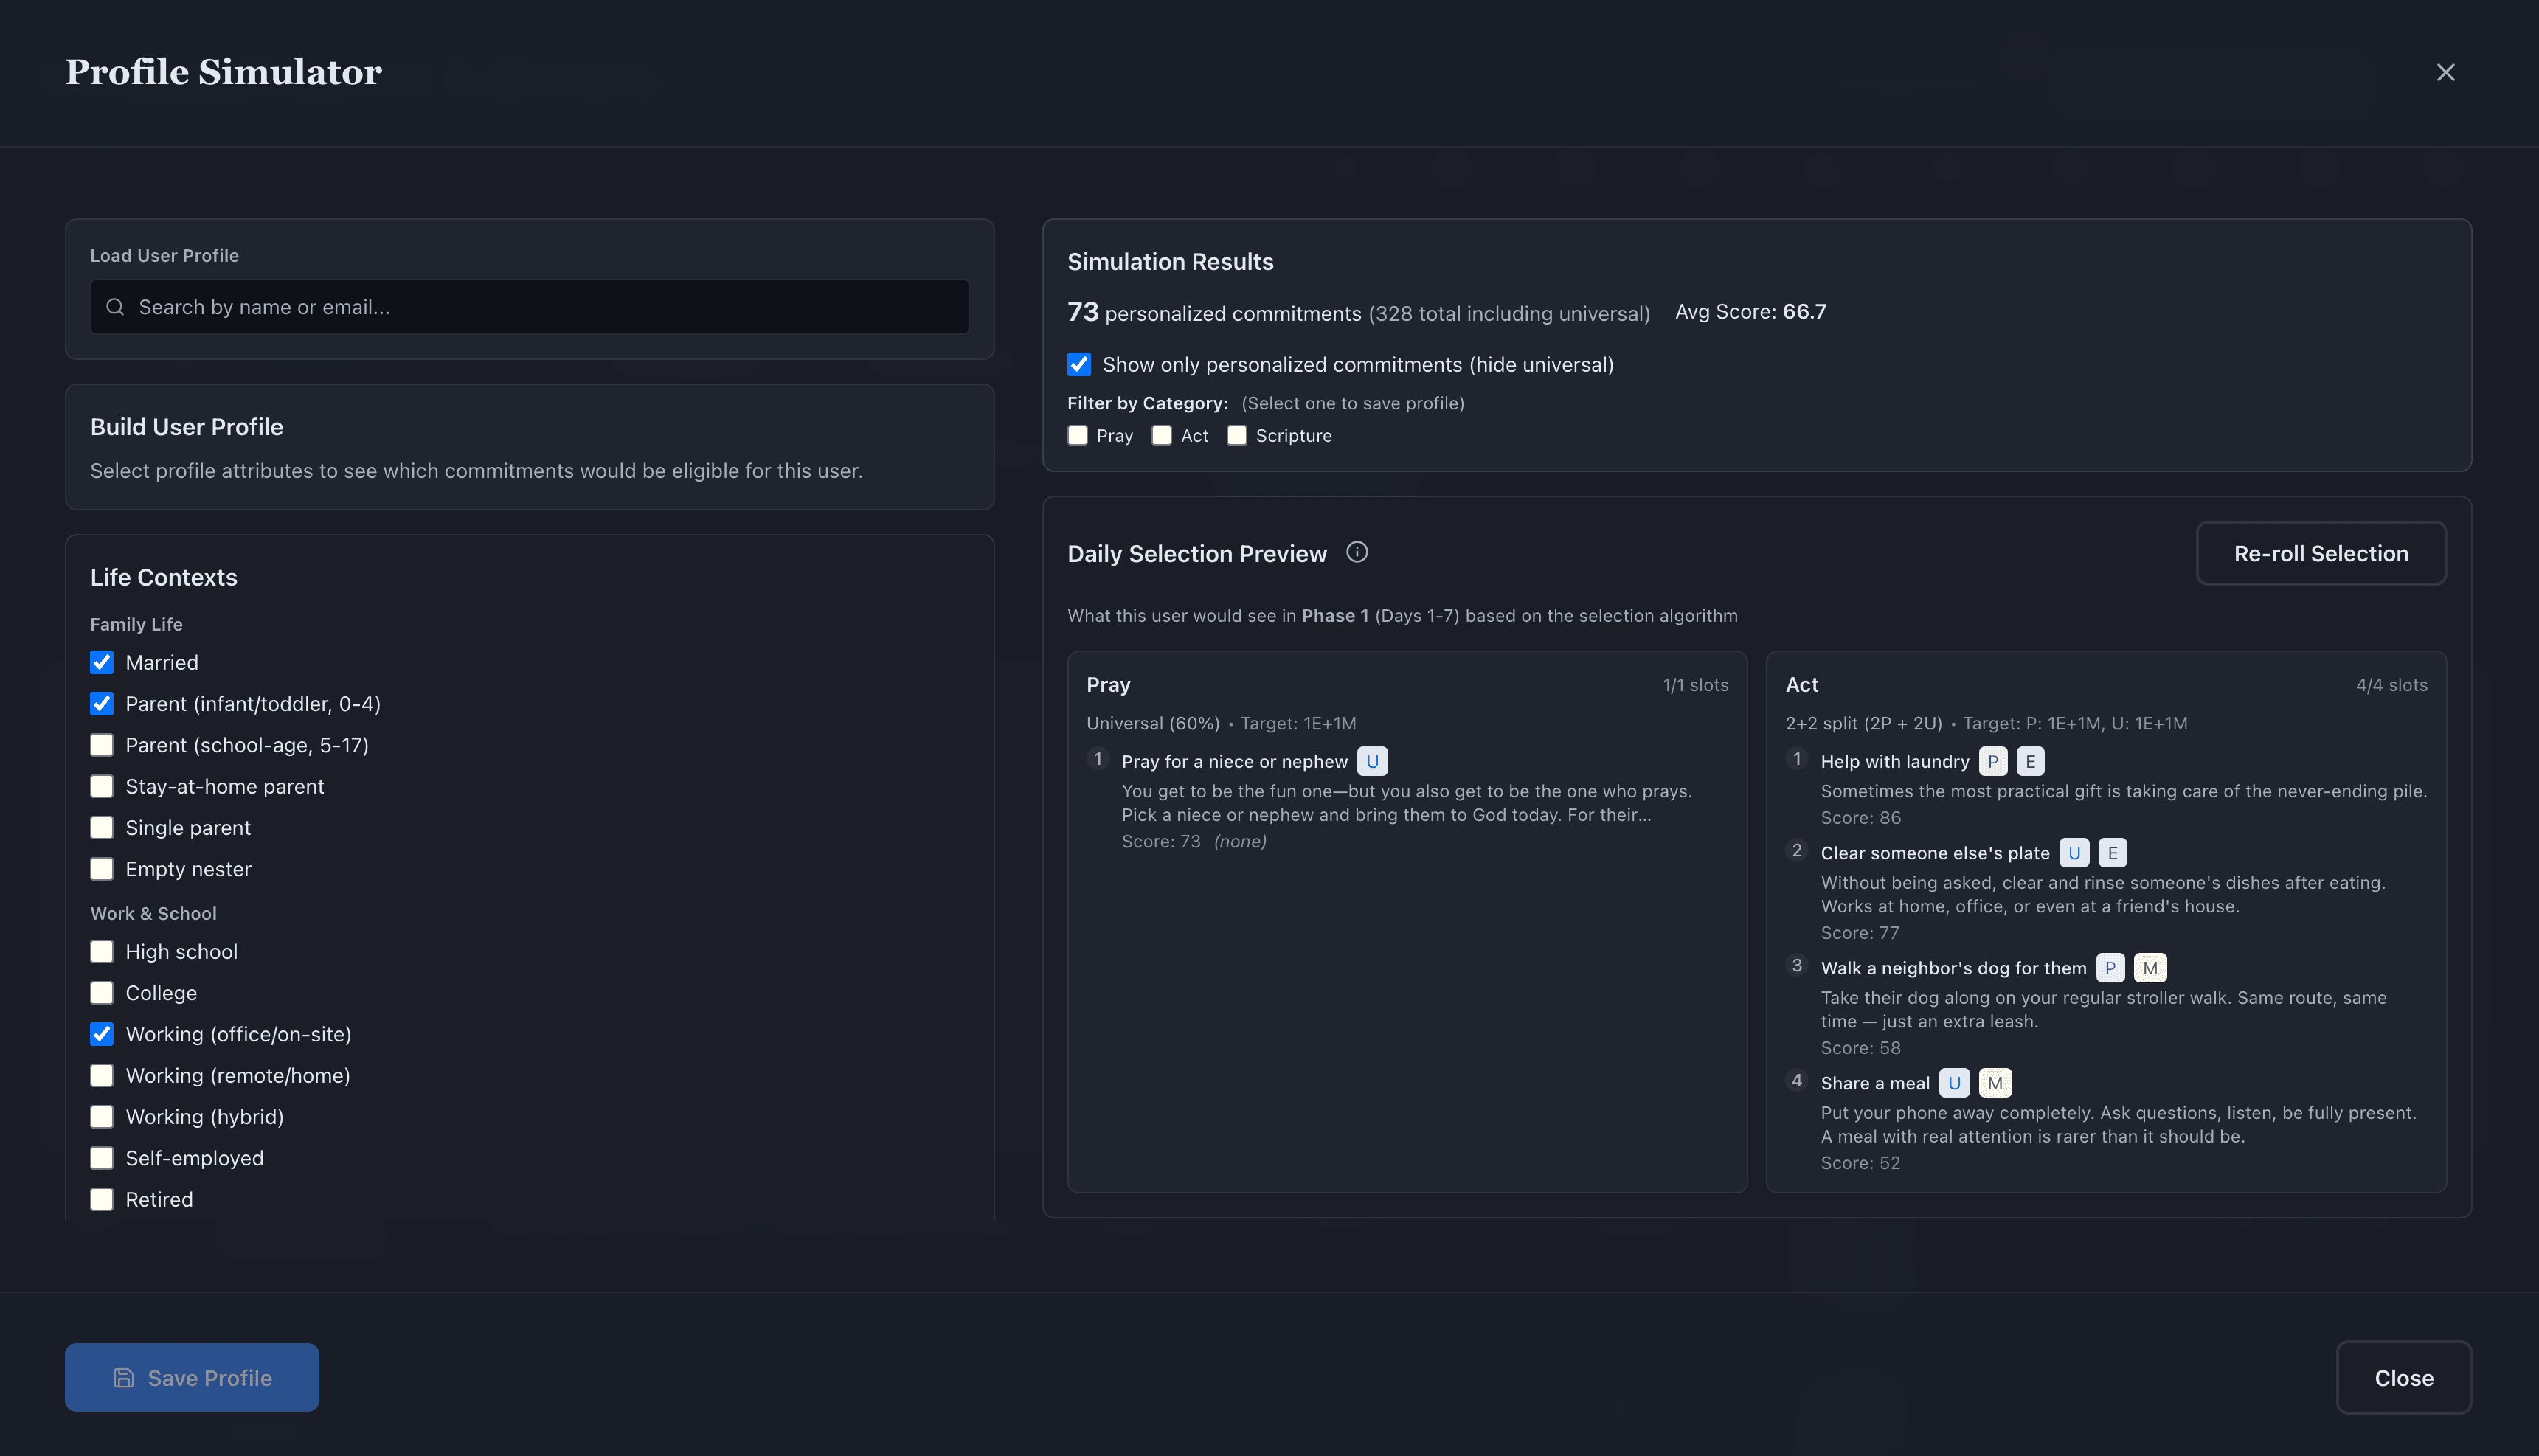Screen dimensions: 2539x1456
Task: Open the Daily Selection Preview info icon
Action: [x=1356, y=552]
